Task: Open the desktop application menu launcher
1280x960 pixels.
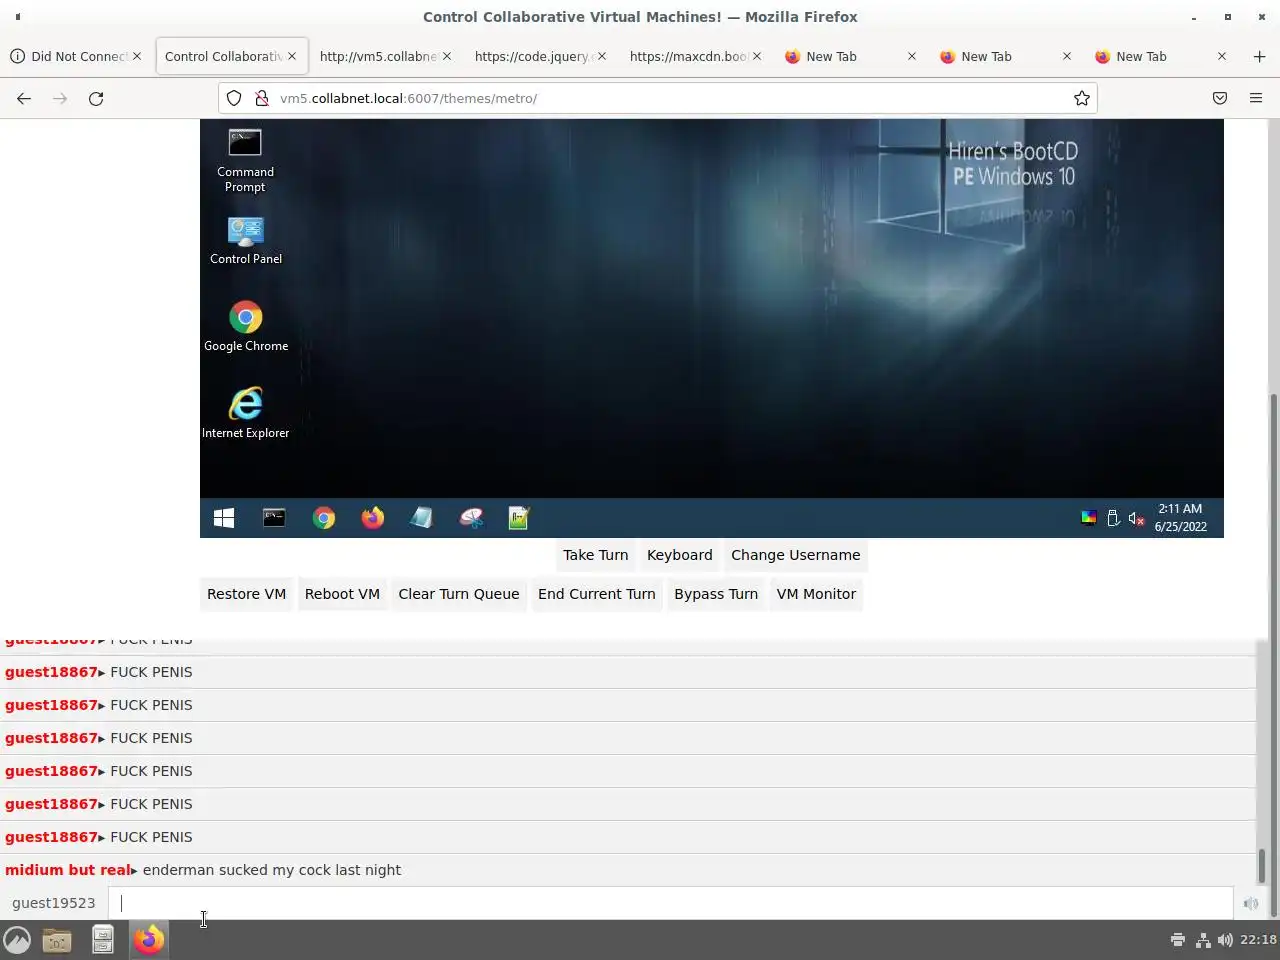Action: tap(17, 940)
